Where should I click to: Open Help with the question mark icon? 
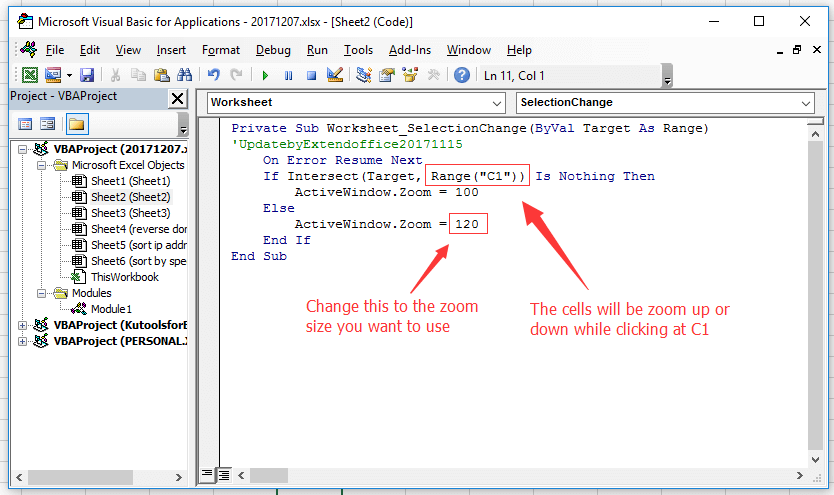click(461, 75)
